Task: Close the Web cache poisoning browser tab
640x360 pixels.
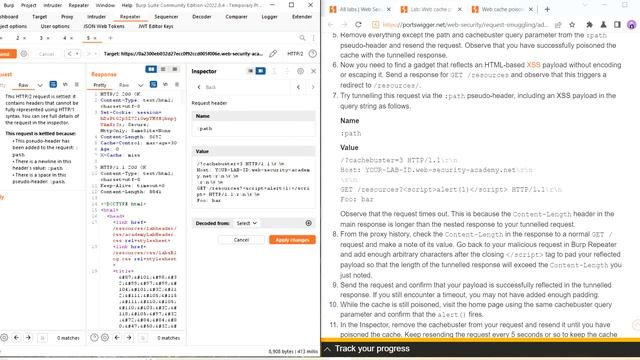Action: click(x=530, y=9)
